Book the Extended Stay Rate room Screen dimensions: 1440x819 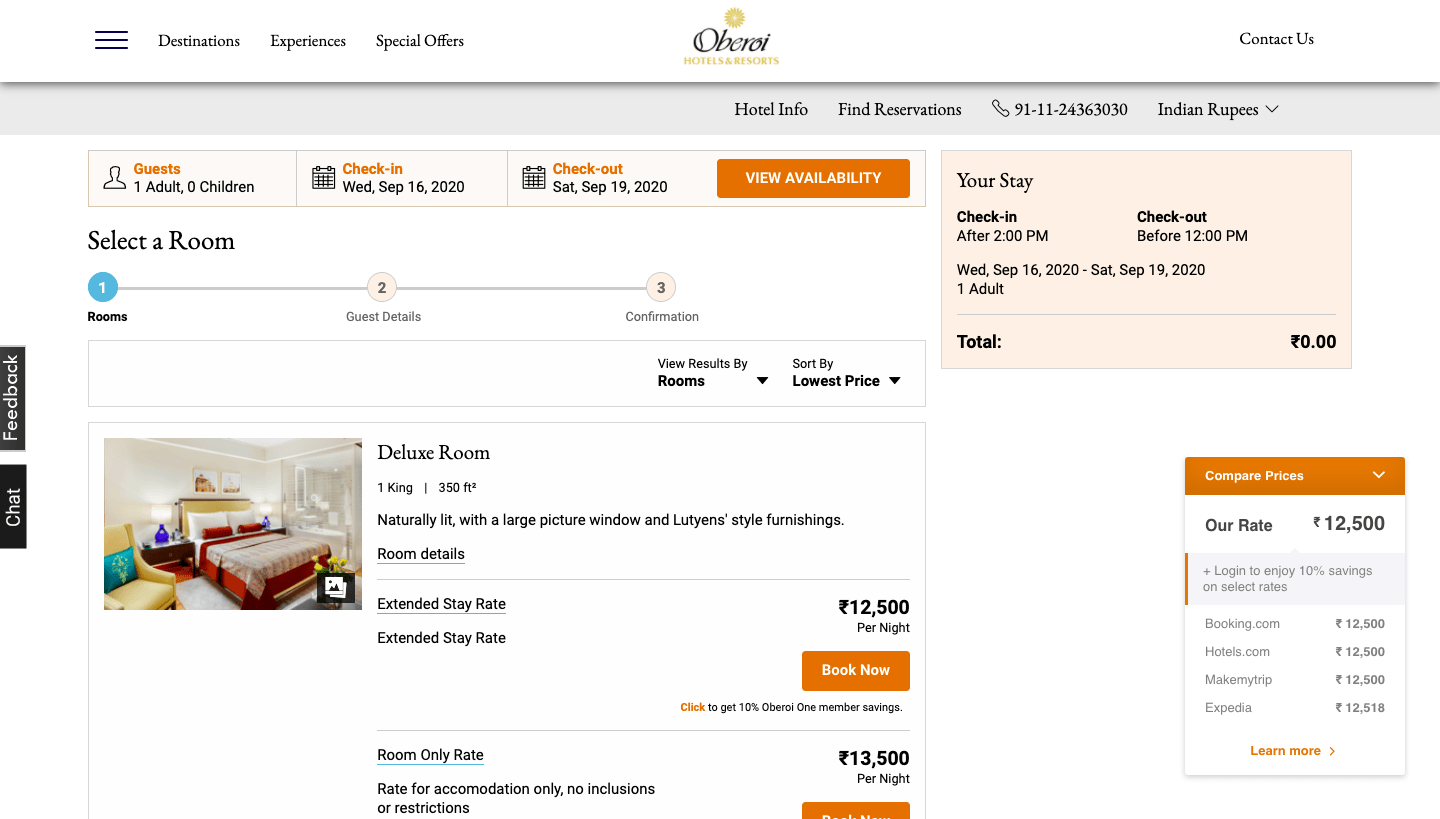tap(856, 671)
